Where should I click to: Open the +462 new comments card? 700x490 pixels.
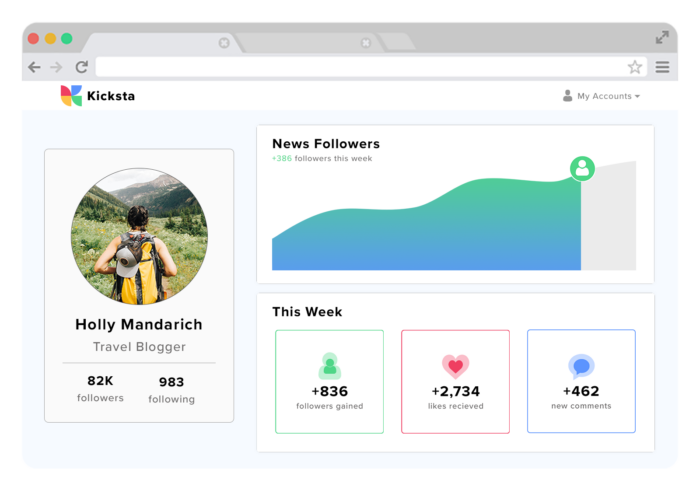(581, 381)
